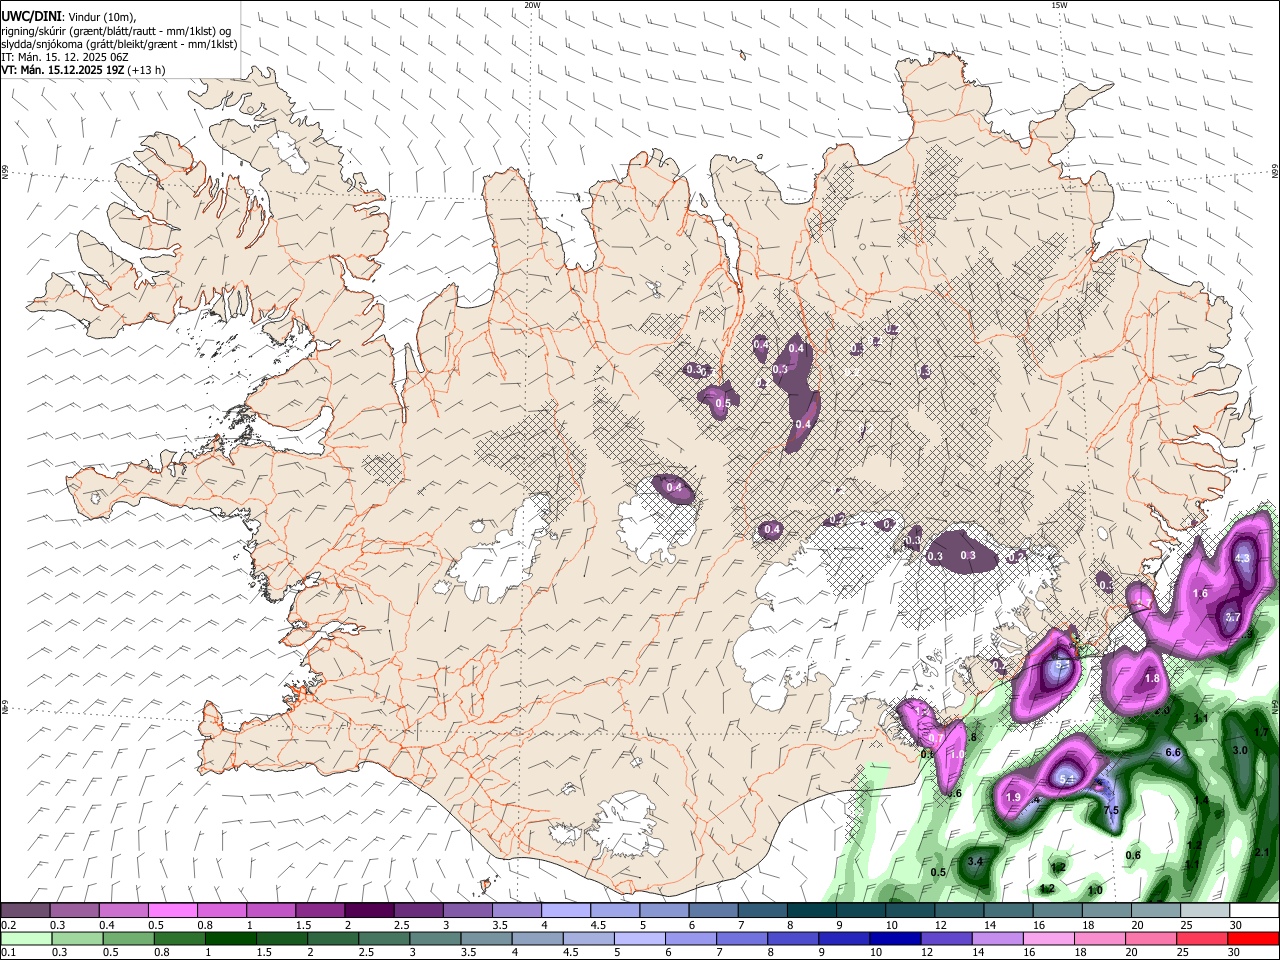
Task: Pick the lilac rain swatch labelled 14
Action: click(997, 939)
